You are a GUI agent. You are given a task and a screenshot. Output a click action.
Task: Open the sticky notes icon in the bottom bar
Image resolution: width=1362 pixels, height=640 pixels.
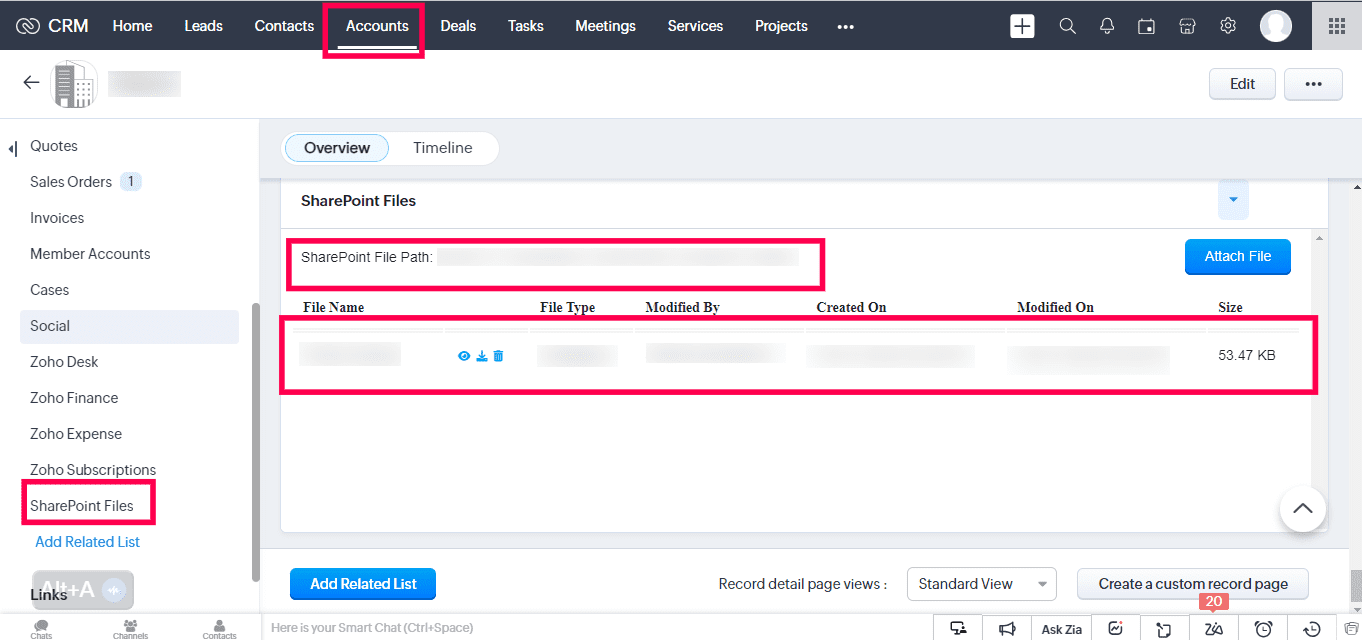pyautogui.click(x=1164, y=628)
